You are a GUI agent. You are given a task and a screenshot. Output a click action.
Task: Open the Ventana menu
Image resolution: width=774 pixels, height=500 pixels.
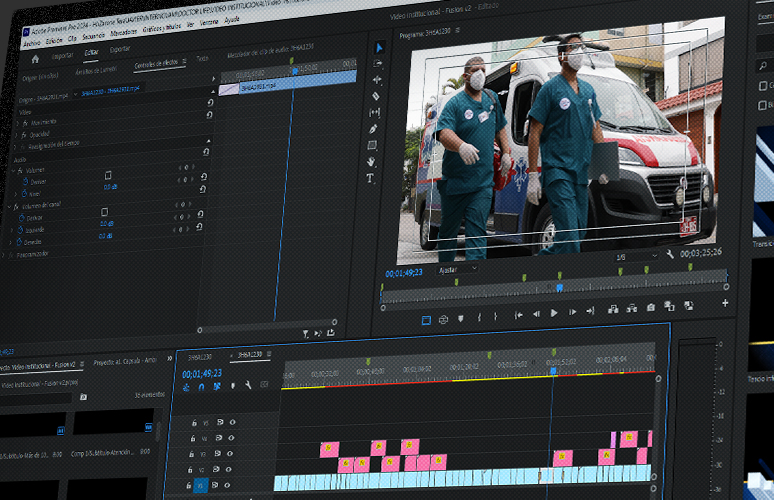209,23
